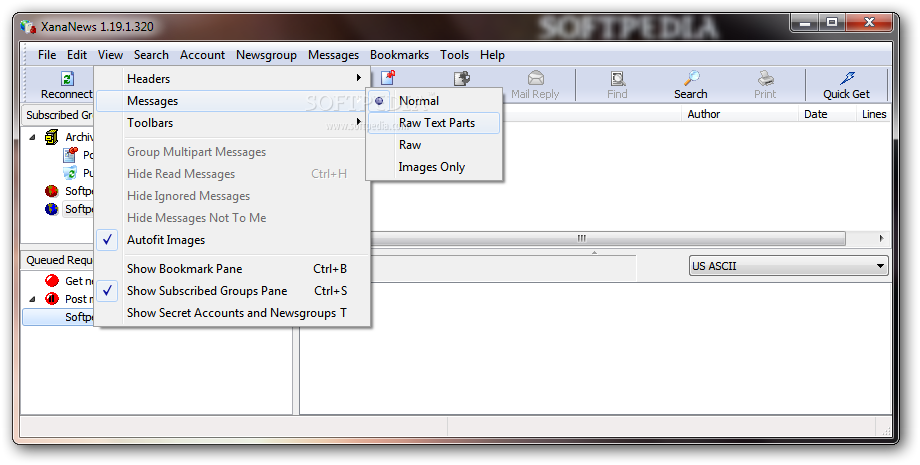Click the green arrows icon under Archive
Screen dimensions: 920x465
click(70, 173)
